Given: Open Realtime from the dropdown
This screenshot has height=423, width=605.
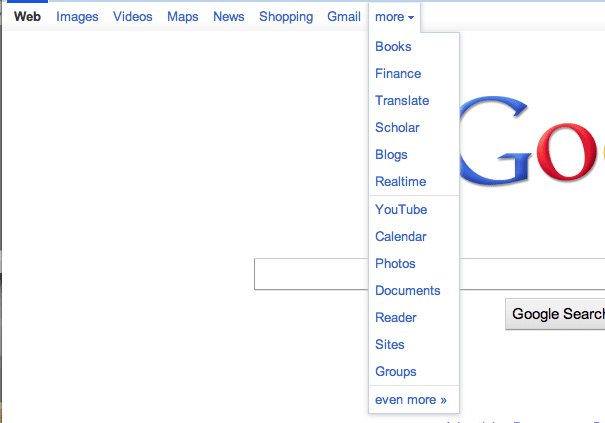Looking at the screenshot, I should (x=400, y=182).
